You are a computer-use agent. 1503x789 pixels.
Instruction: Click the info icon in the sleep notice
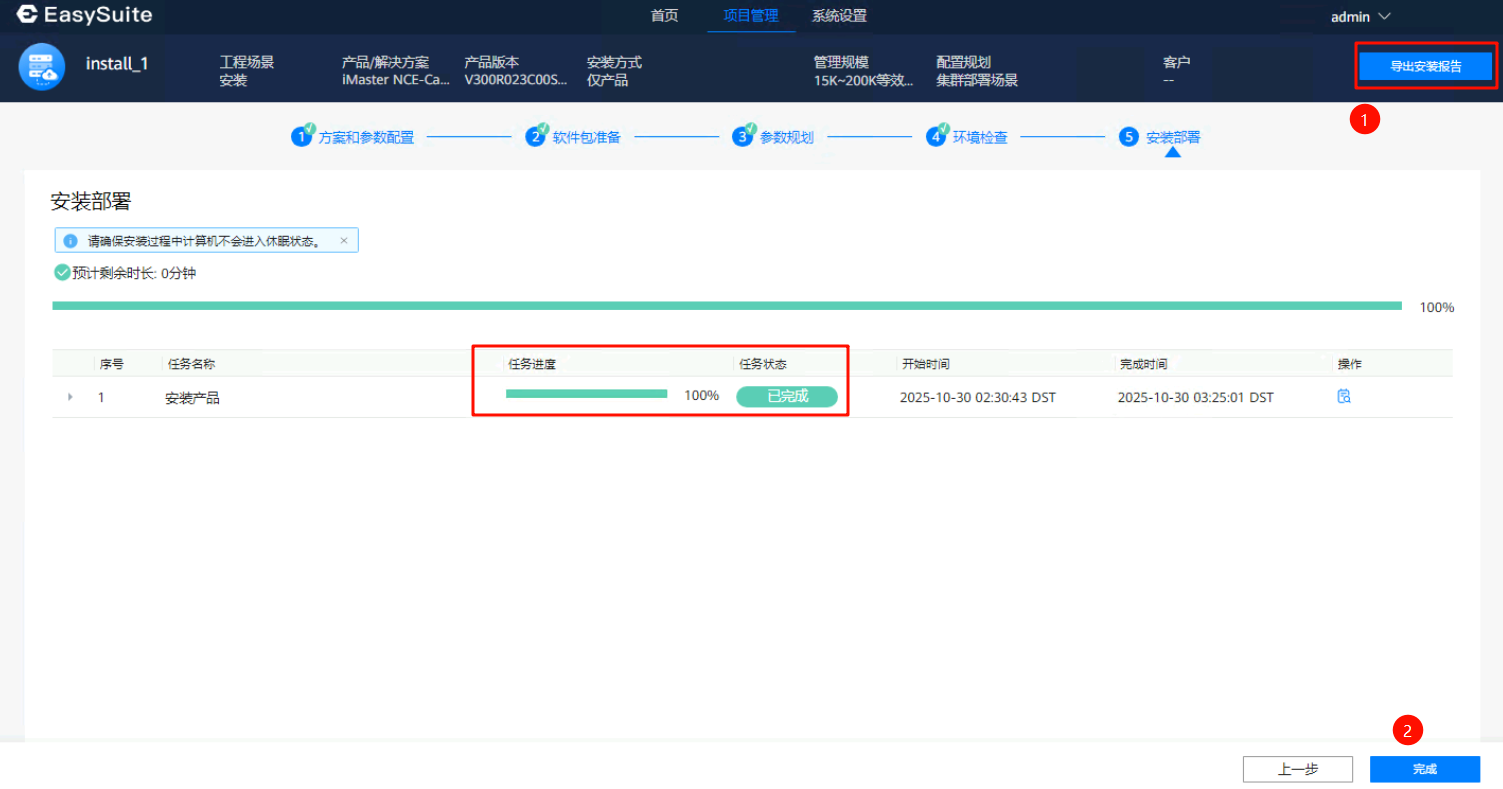pyautogui.click(x=70, y=241)
